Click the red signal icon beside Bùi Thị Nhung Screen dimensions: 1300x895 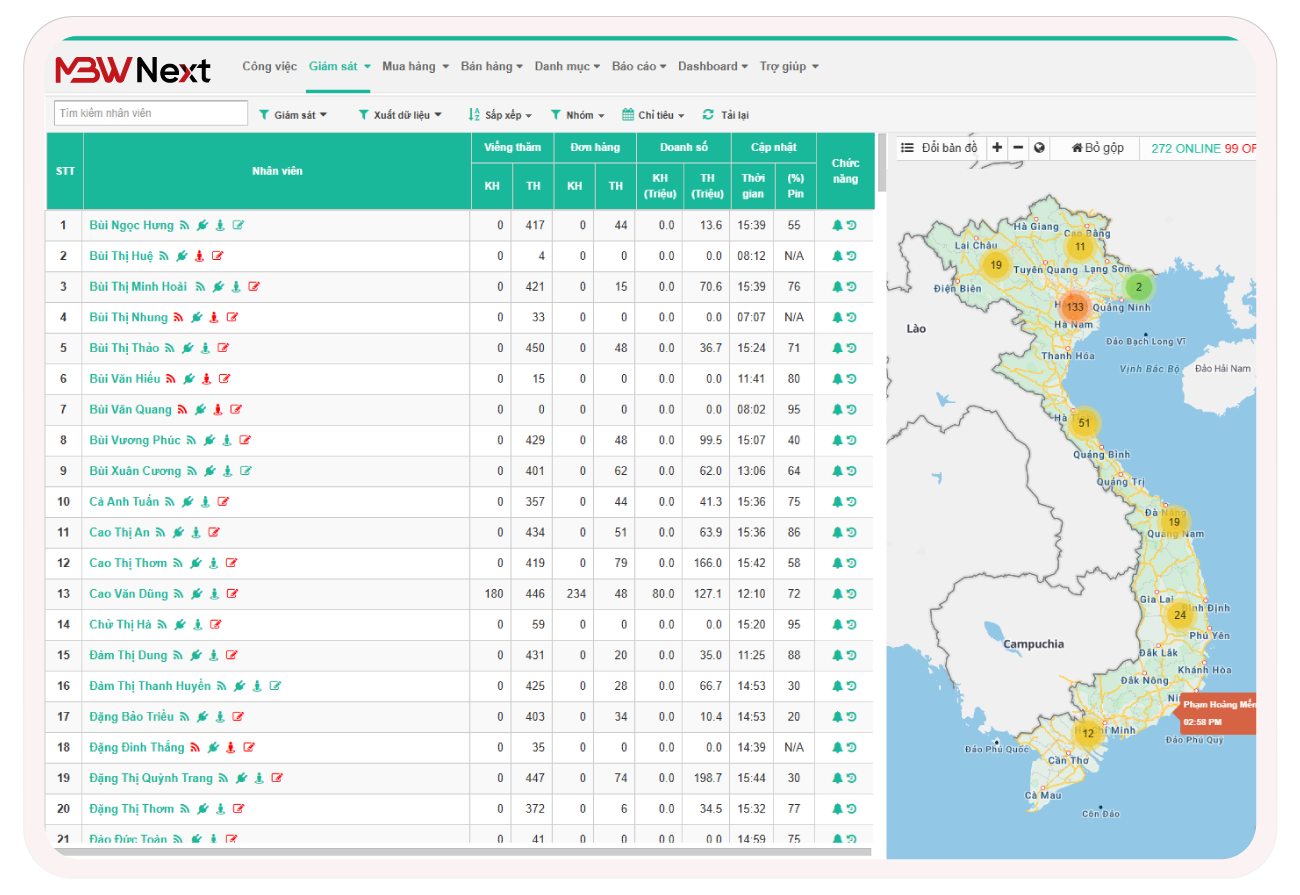tap(178, 318)
